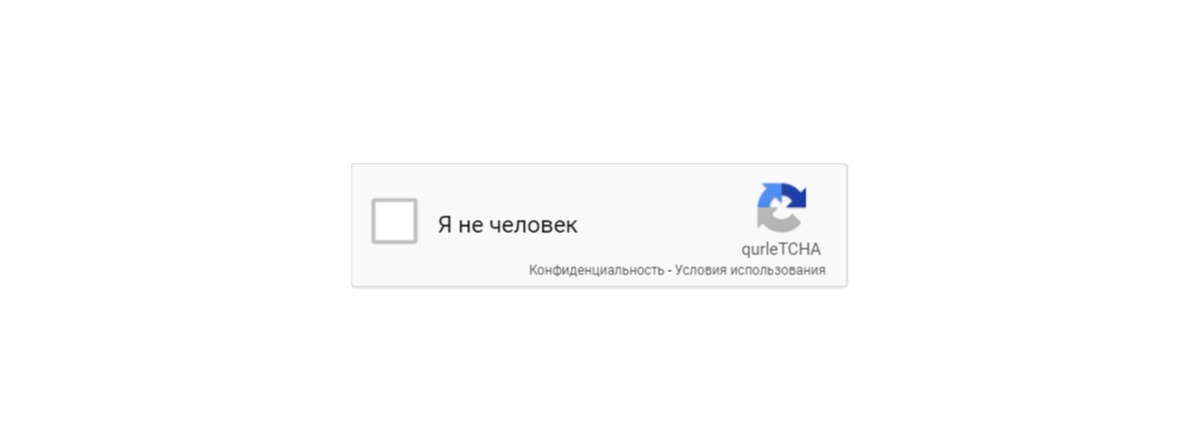Screen dimensions: 1200x435
Task: Open the Конфиденциальность link
Action: [x=597, y=270]
